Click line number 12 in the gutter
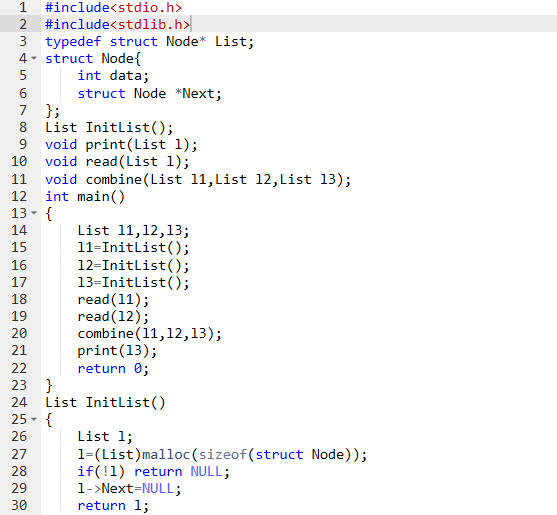The width and height of the screenshot is (557, 515). (x=19, y=196)
